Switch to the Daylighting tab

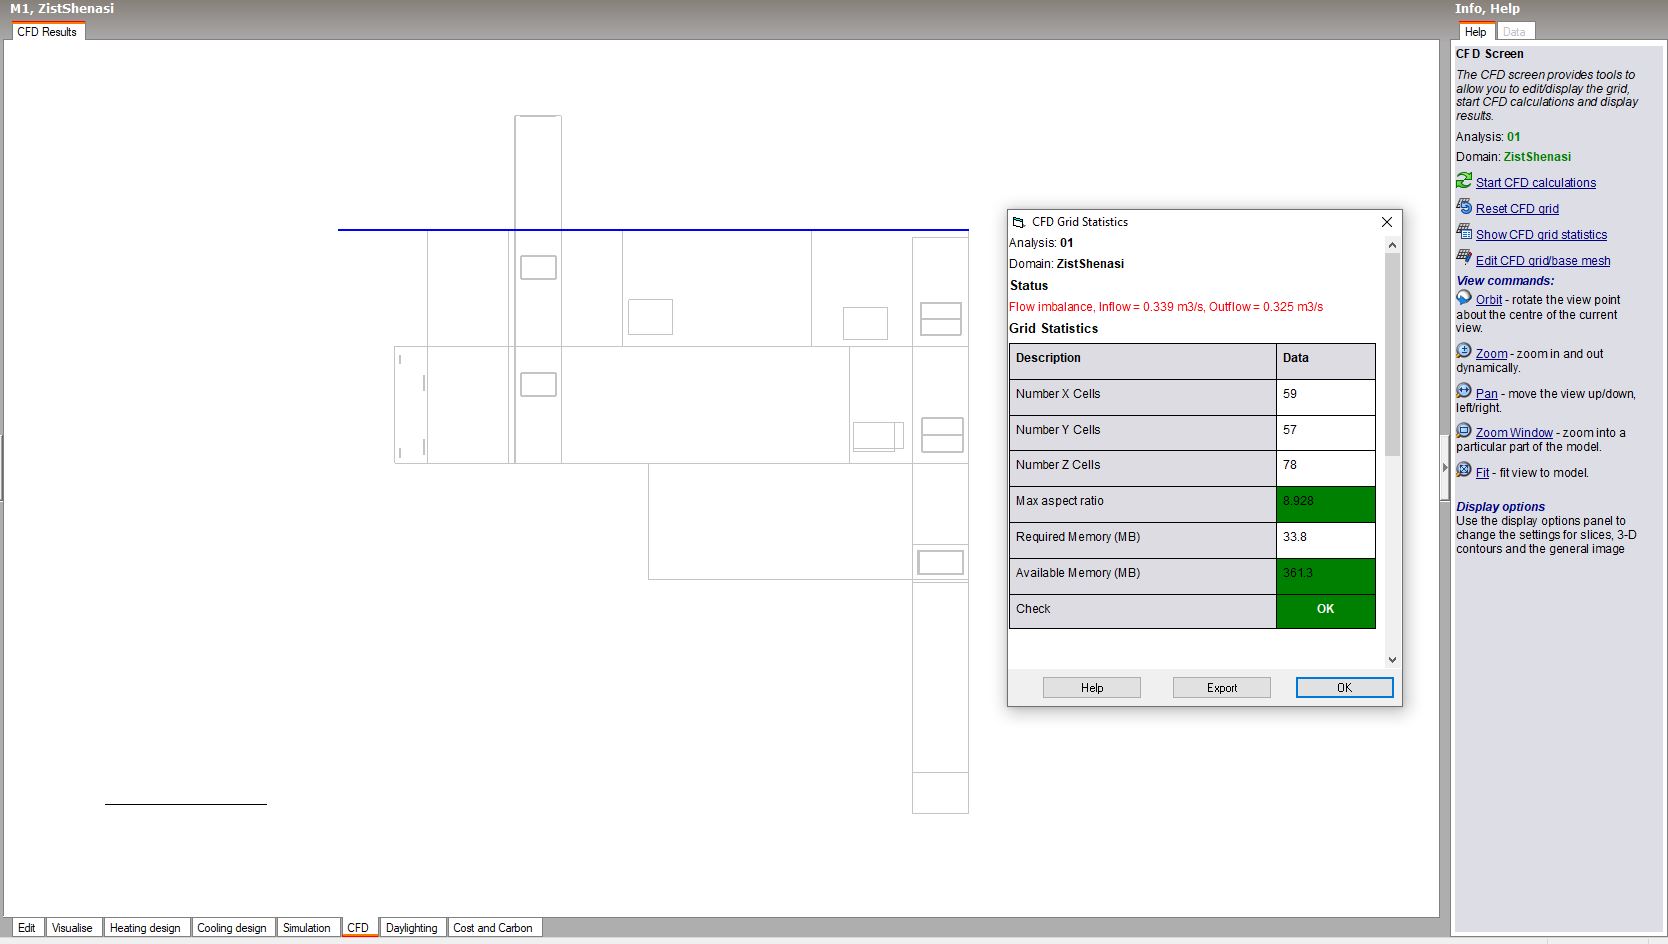(x=411, y=928)
